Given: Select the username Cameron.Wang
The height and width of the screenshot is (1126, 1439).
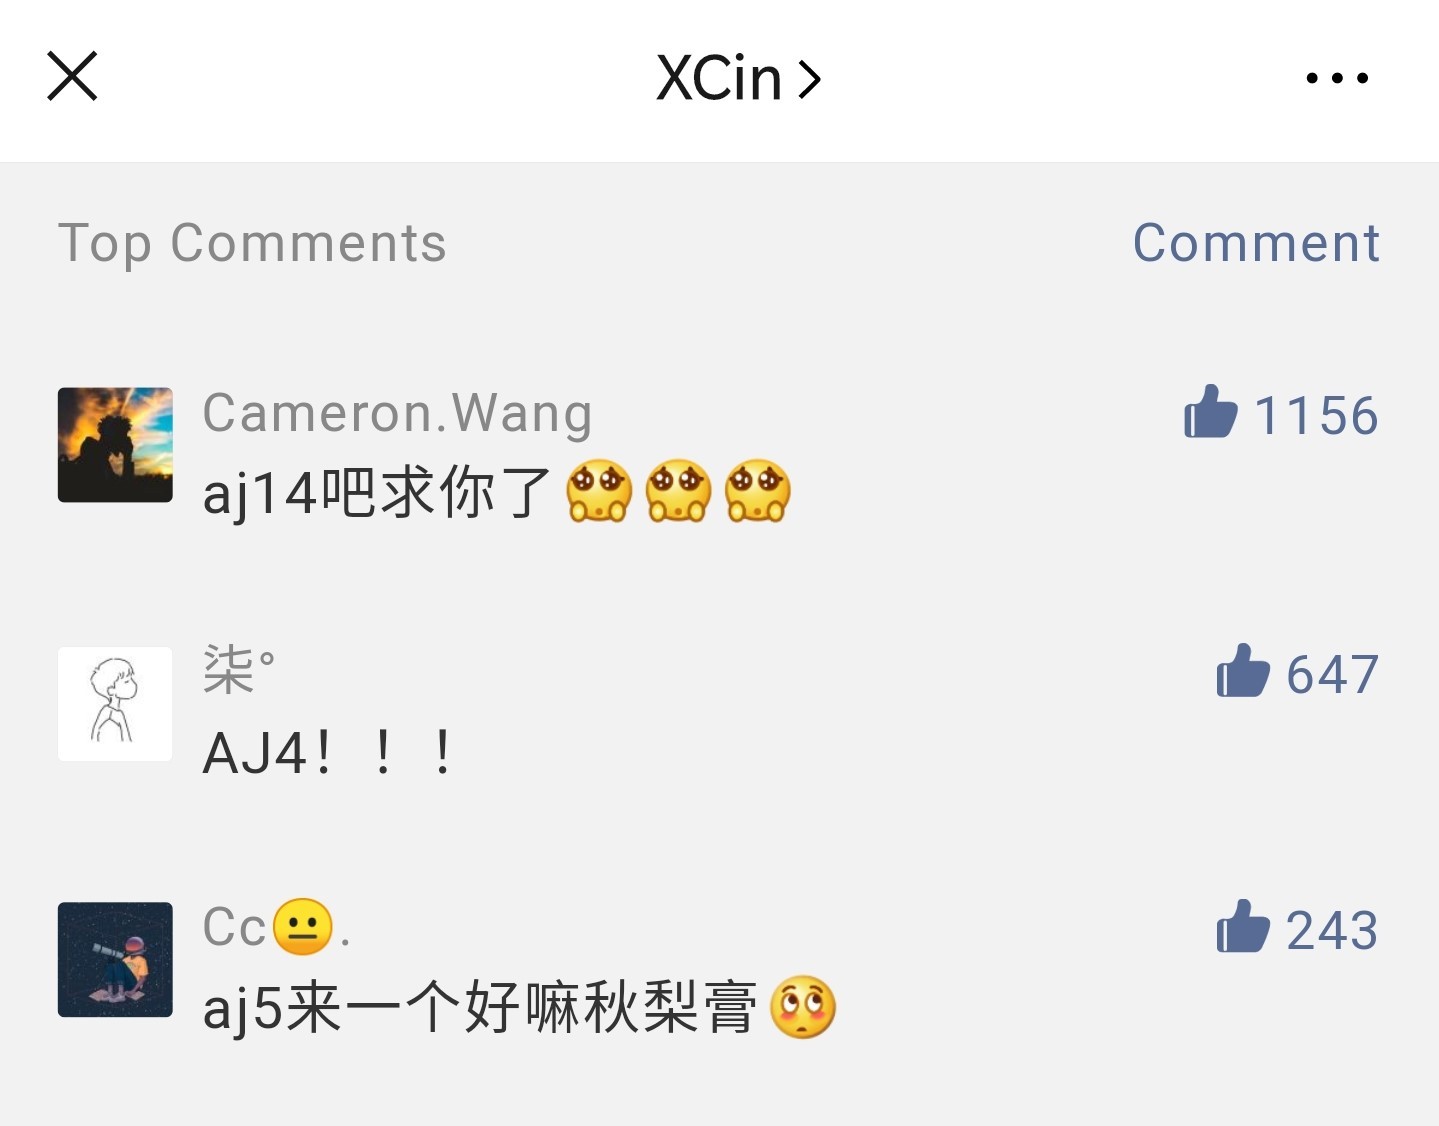Looking at the screenshot, I should click(x=398, y=413).
